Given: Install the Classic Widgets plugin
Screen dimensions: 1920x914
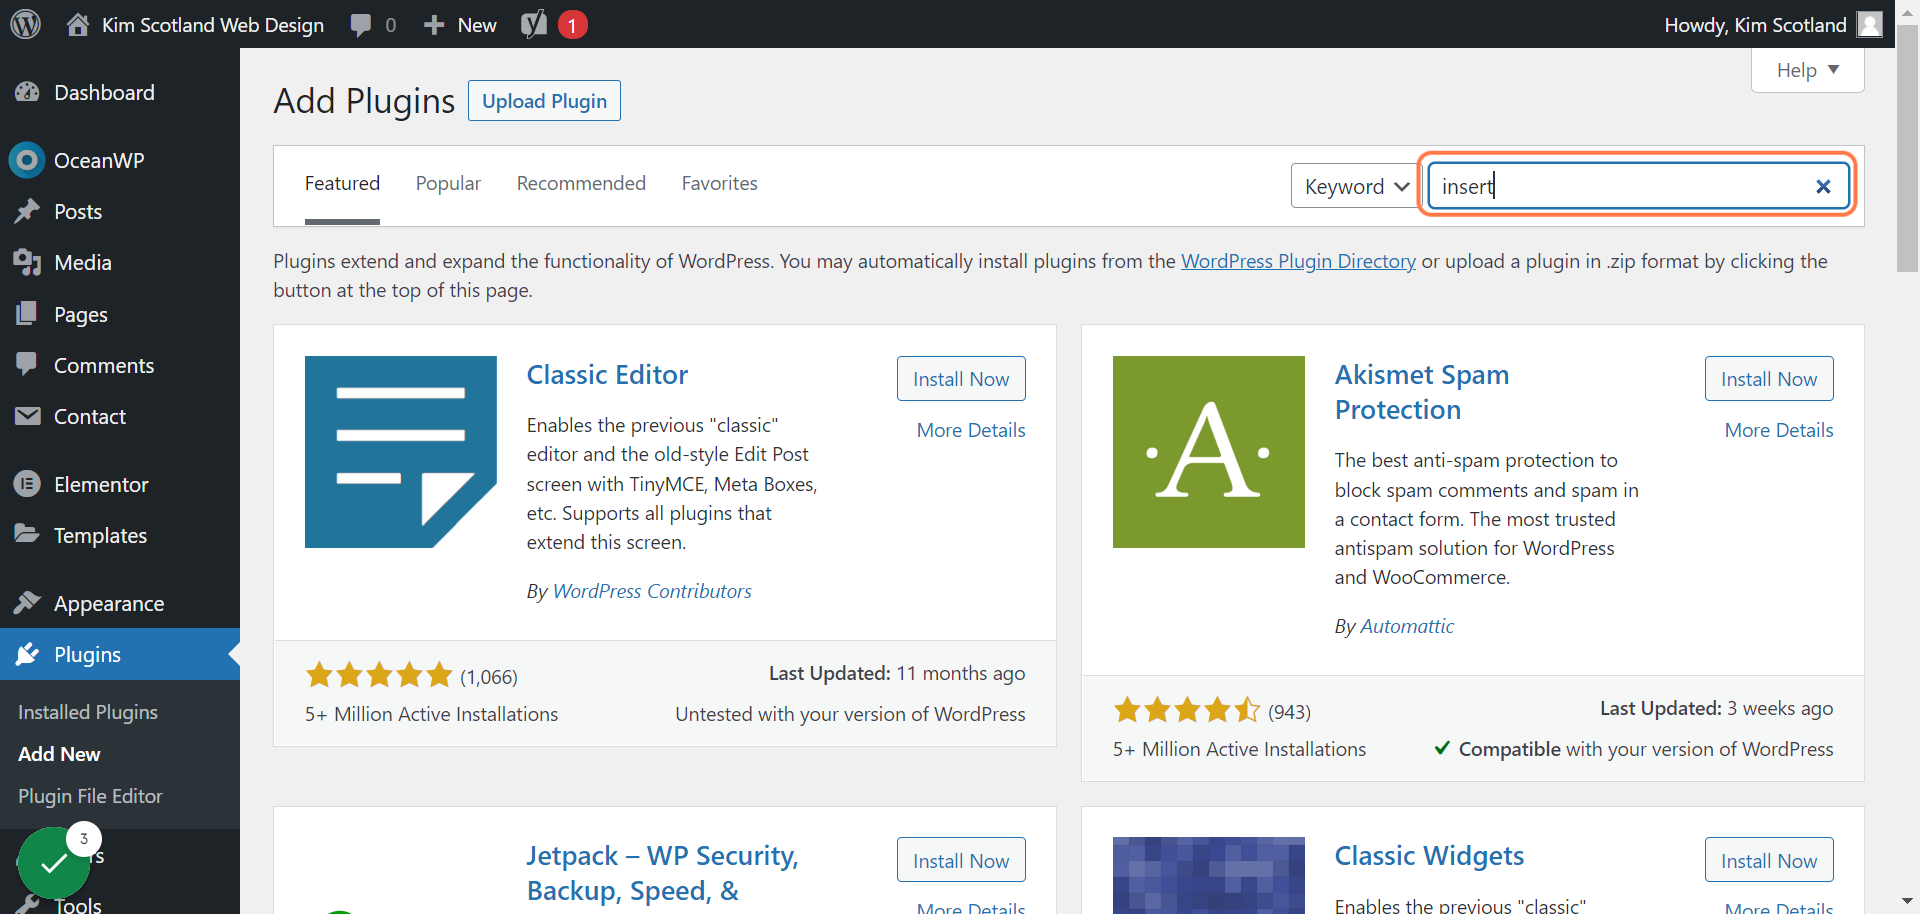Looking at the screenshot, I should pyautogui.click(x=1769, y=860).
